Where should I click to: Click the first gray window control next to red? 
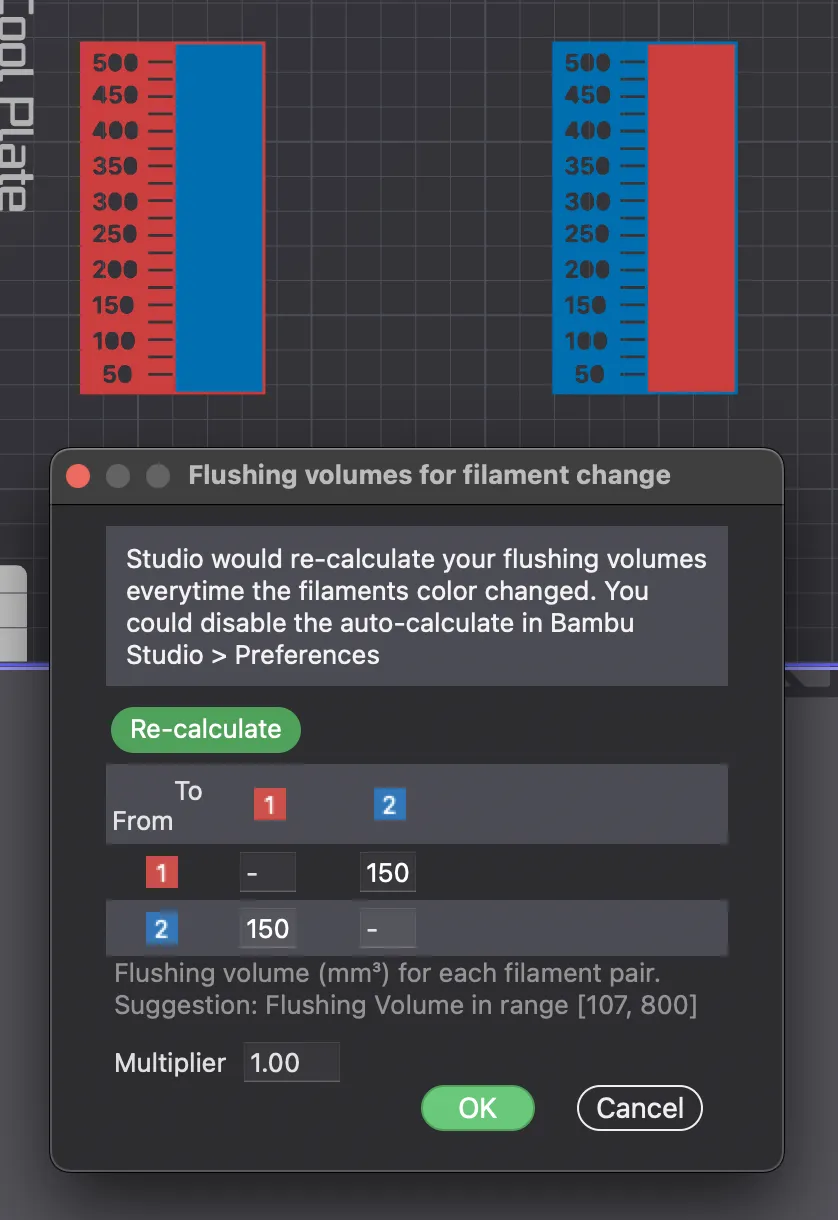118,475
